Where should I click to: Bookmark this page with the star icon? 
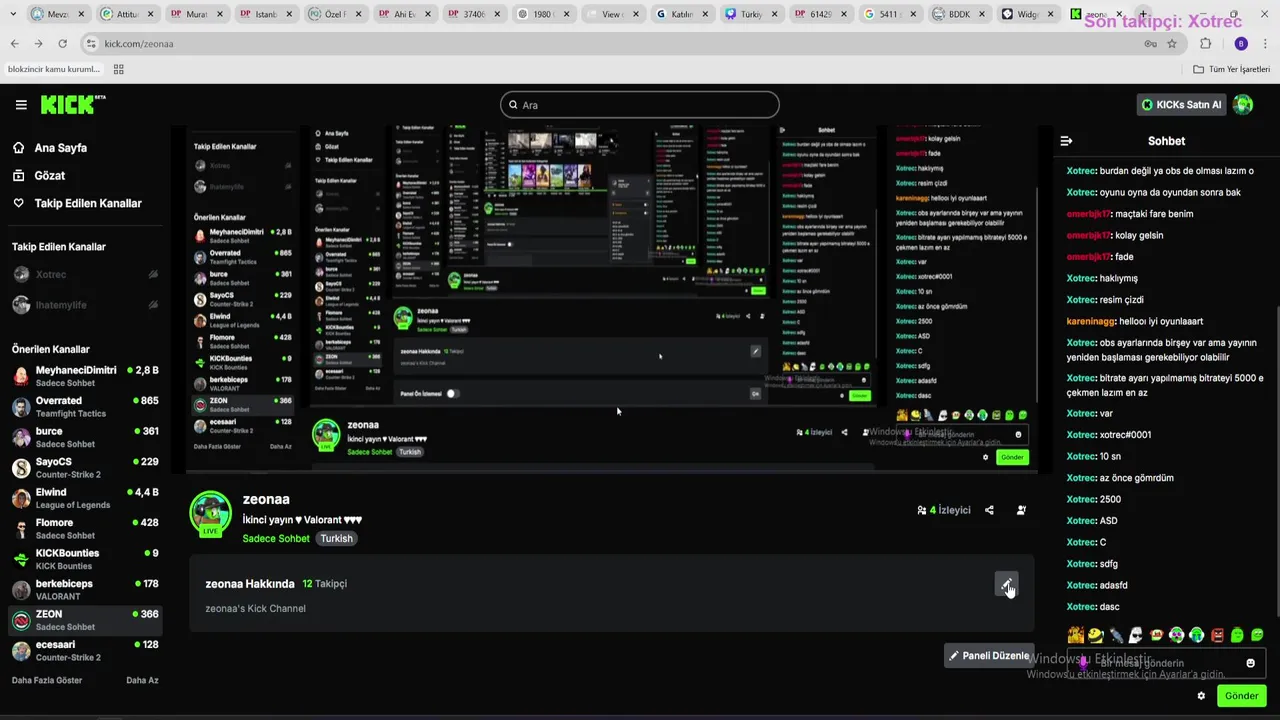tap(1172, 44)
